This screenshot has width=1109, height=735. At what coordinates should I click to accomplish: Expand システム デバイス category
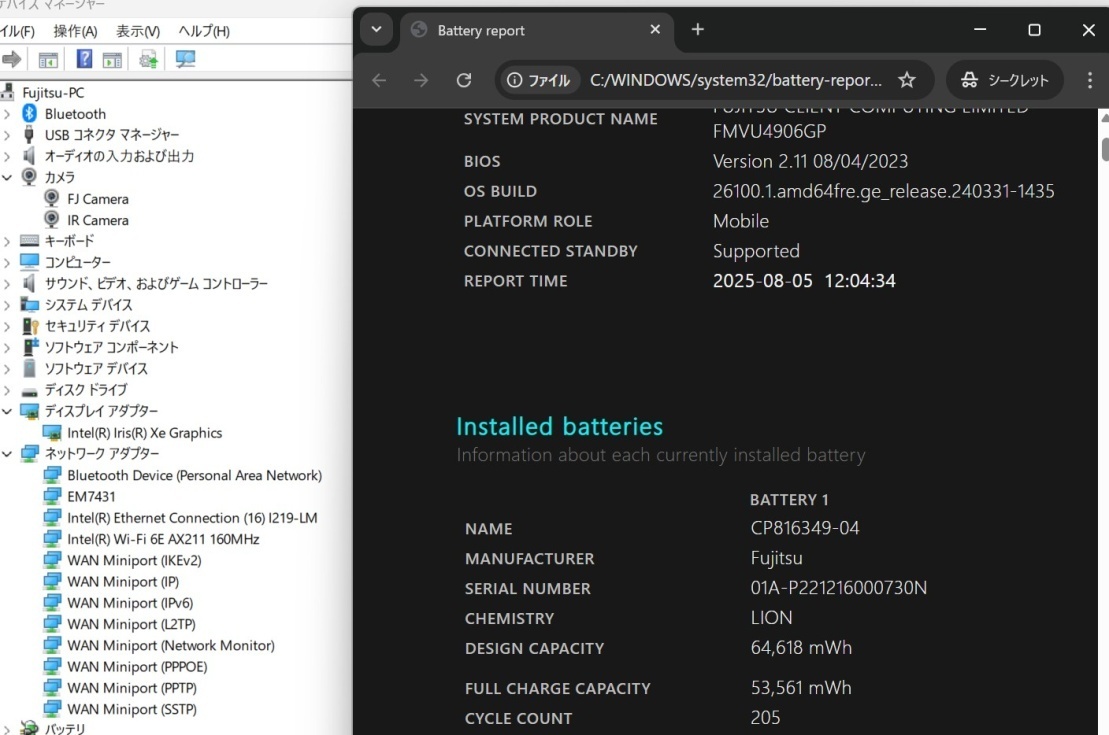tap(7, 305)
